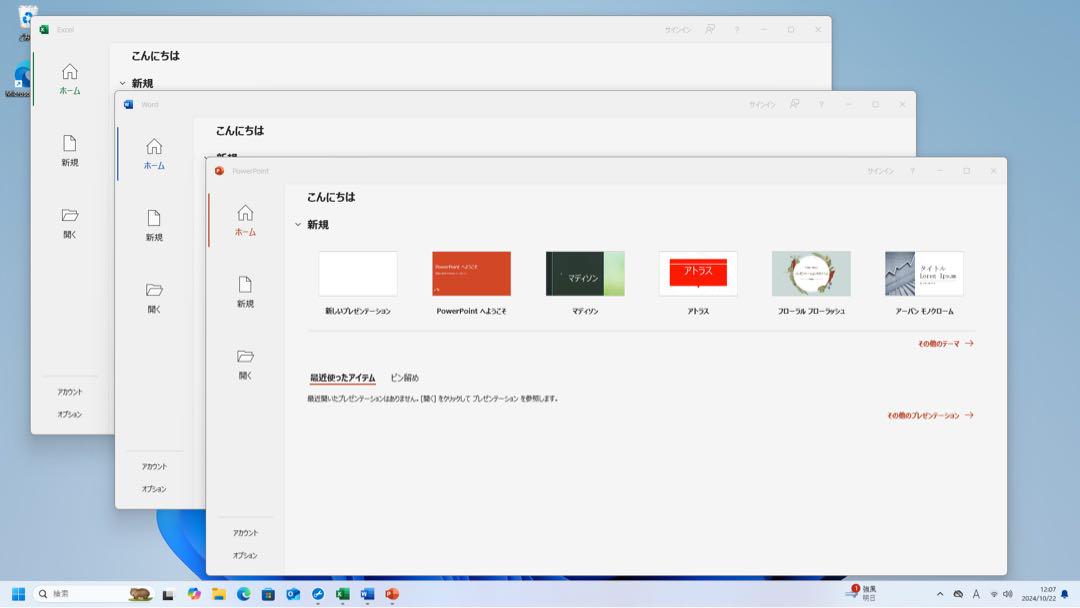Open Microsoft Edge from the taskbar
The width and height of the screenshot is (1080, 608).
(x=243, y=594)
